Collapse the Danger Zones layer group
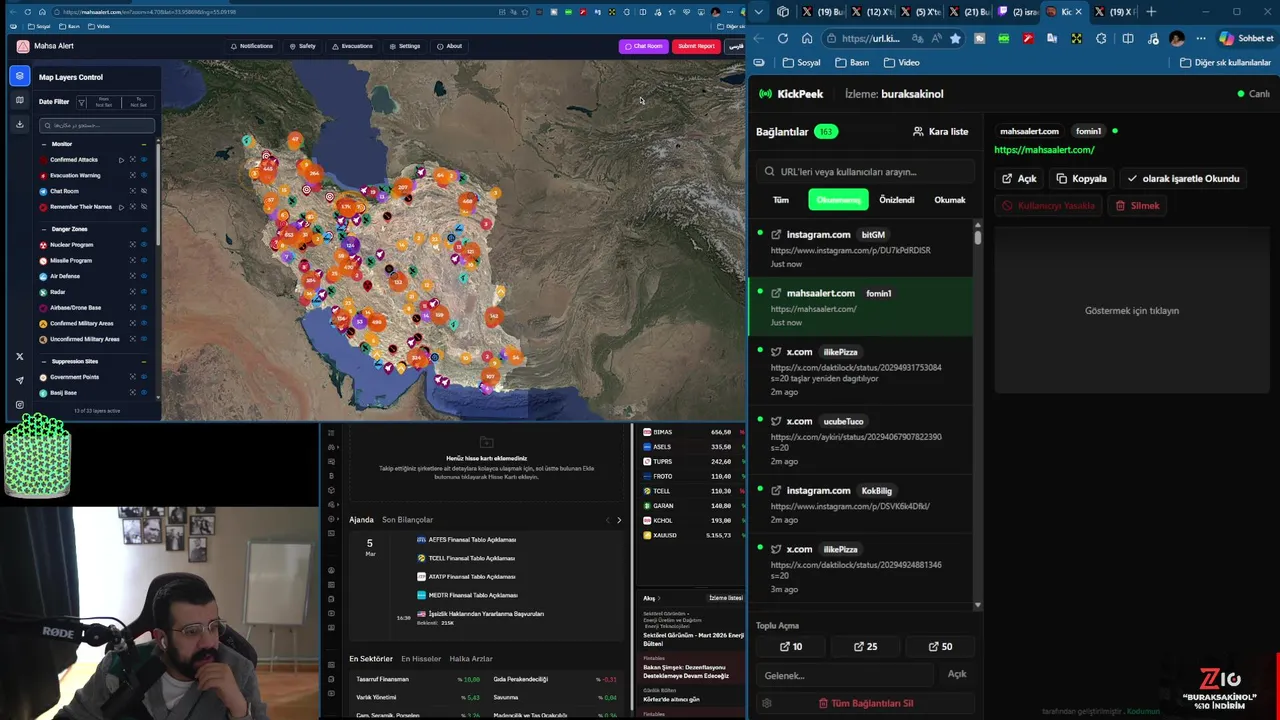The width and height of the screenshot is (1280, 720). pyautogui.click(x=43, y=229)
